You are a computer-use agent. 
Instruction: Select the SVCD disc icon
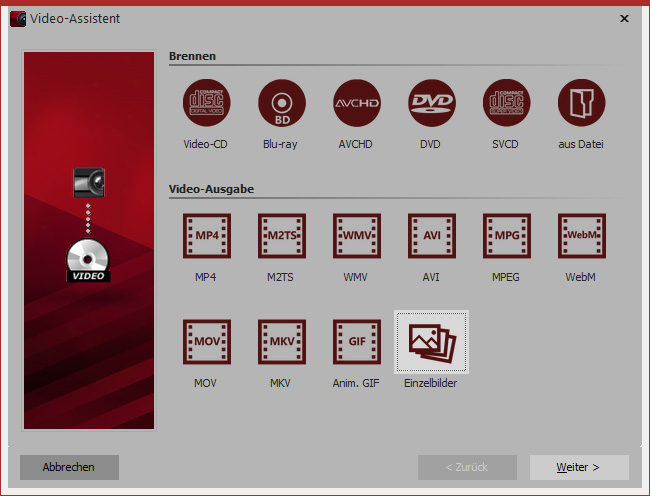(x=507, y=104)
